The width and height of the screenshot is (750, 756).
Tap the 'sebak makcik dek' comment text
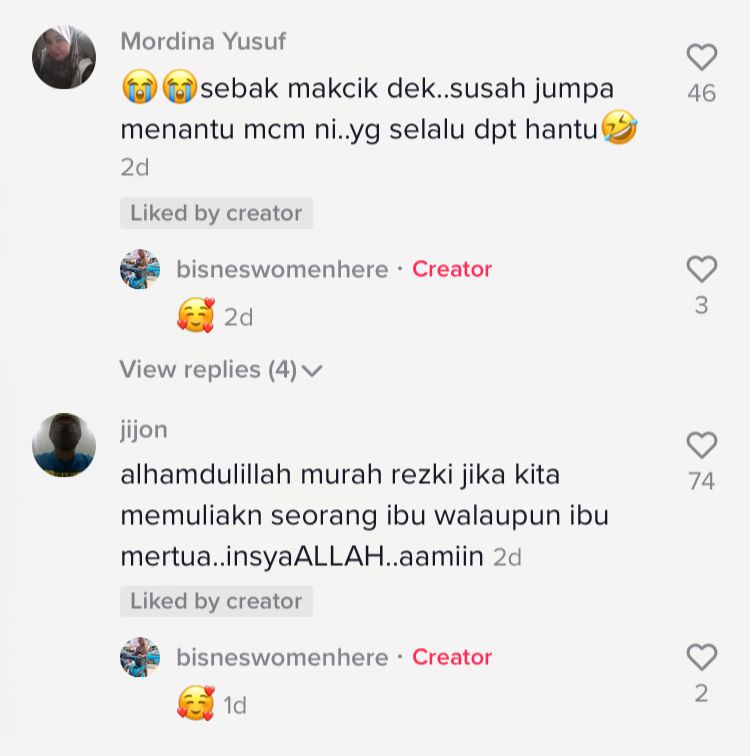[x=379, y=108]
